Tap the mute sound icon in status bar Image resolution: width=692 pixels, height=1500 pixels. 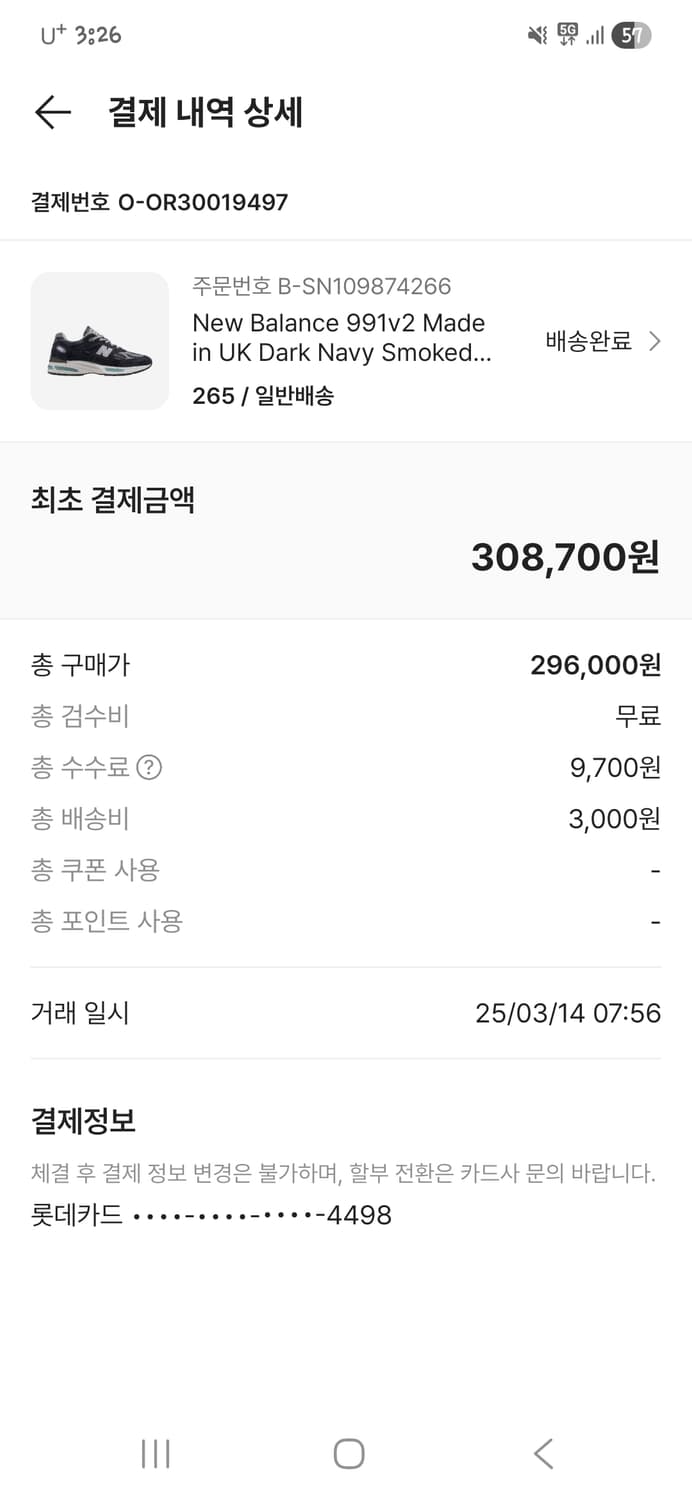click(x=537, y=33)
